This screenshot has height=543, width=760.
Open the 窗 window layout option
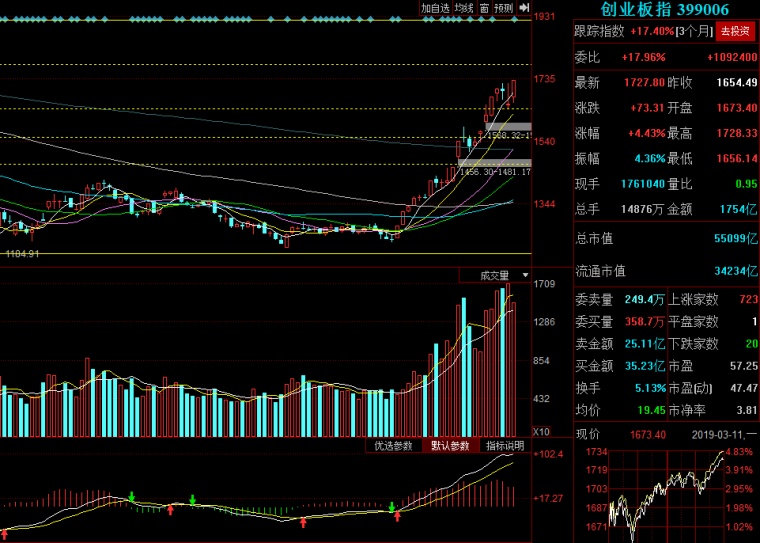point(484,8)
